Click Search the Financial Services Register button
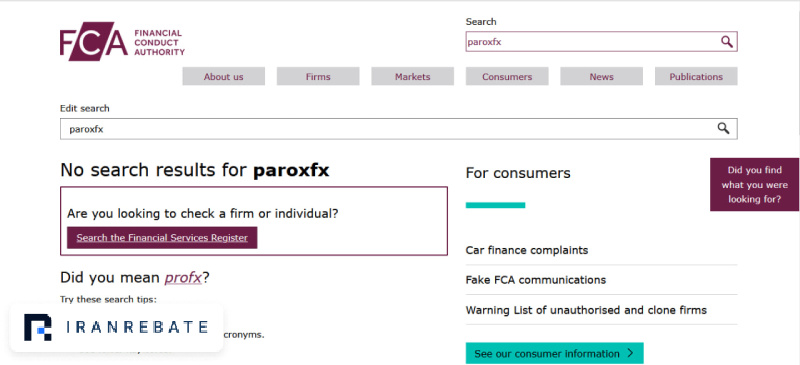The image size is (800, 365). pyautogui.click(x=162, y=238)
